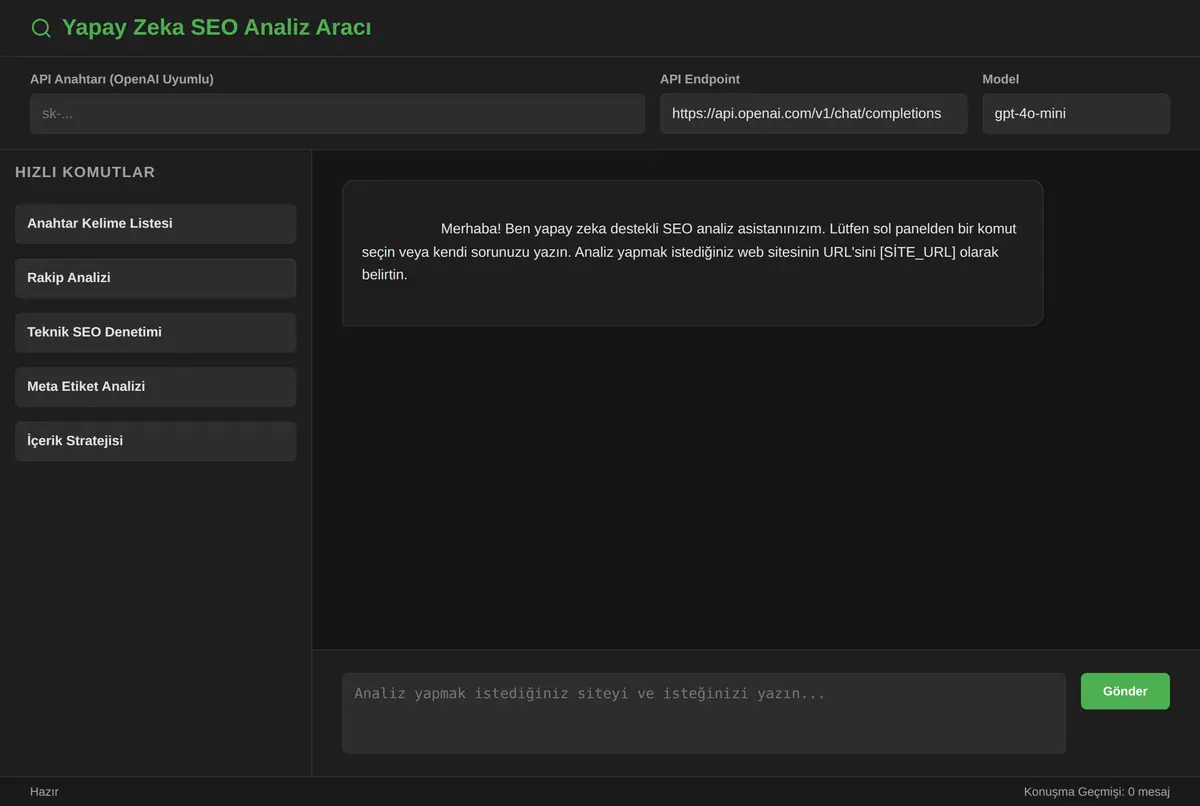Send the message with the Gönder button
This screenshot has width=1200, height=806.
point(1125,691)
